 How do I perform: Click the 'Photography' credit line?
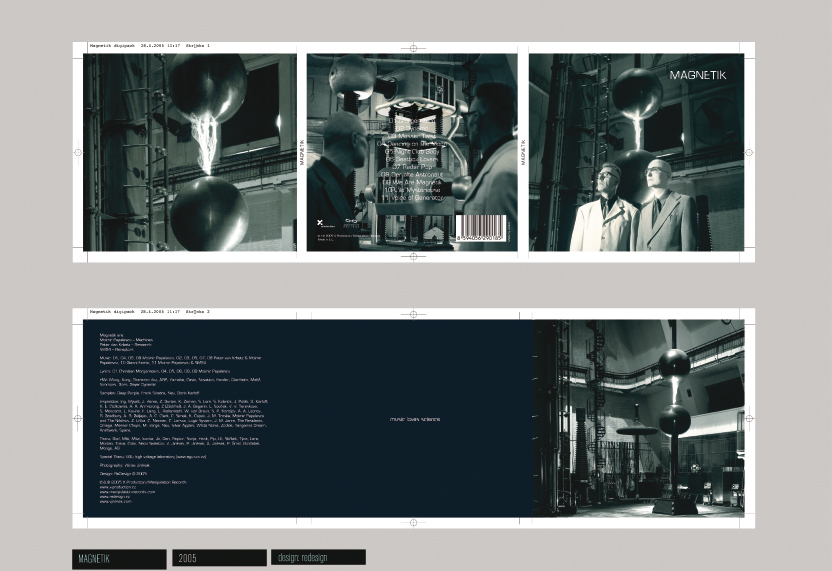coord(123,465)
